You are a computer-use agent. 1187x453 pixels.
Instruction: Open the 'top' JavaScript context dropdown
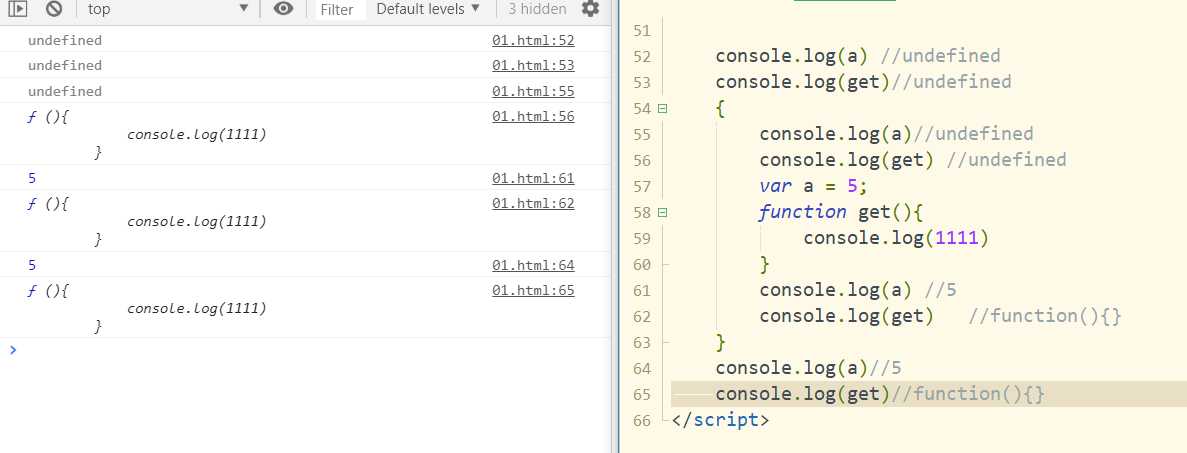(x=168, y=9)
